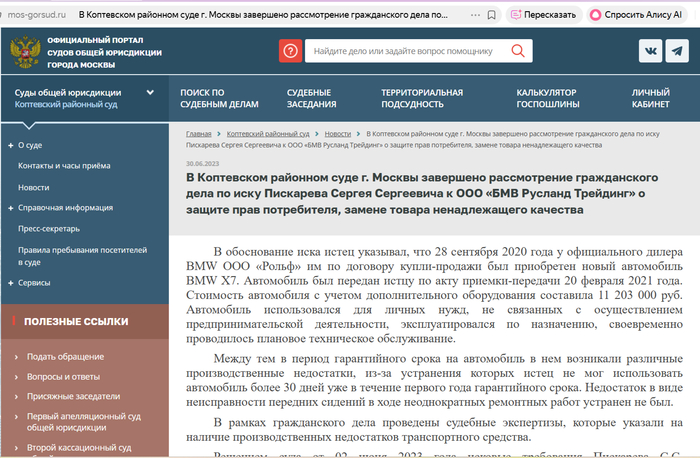Click the date 30.06.2023 above headline
This screenshot has width=700, height=458.
[x=203, y=164]
